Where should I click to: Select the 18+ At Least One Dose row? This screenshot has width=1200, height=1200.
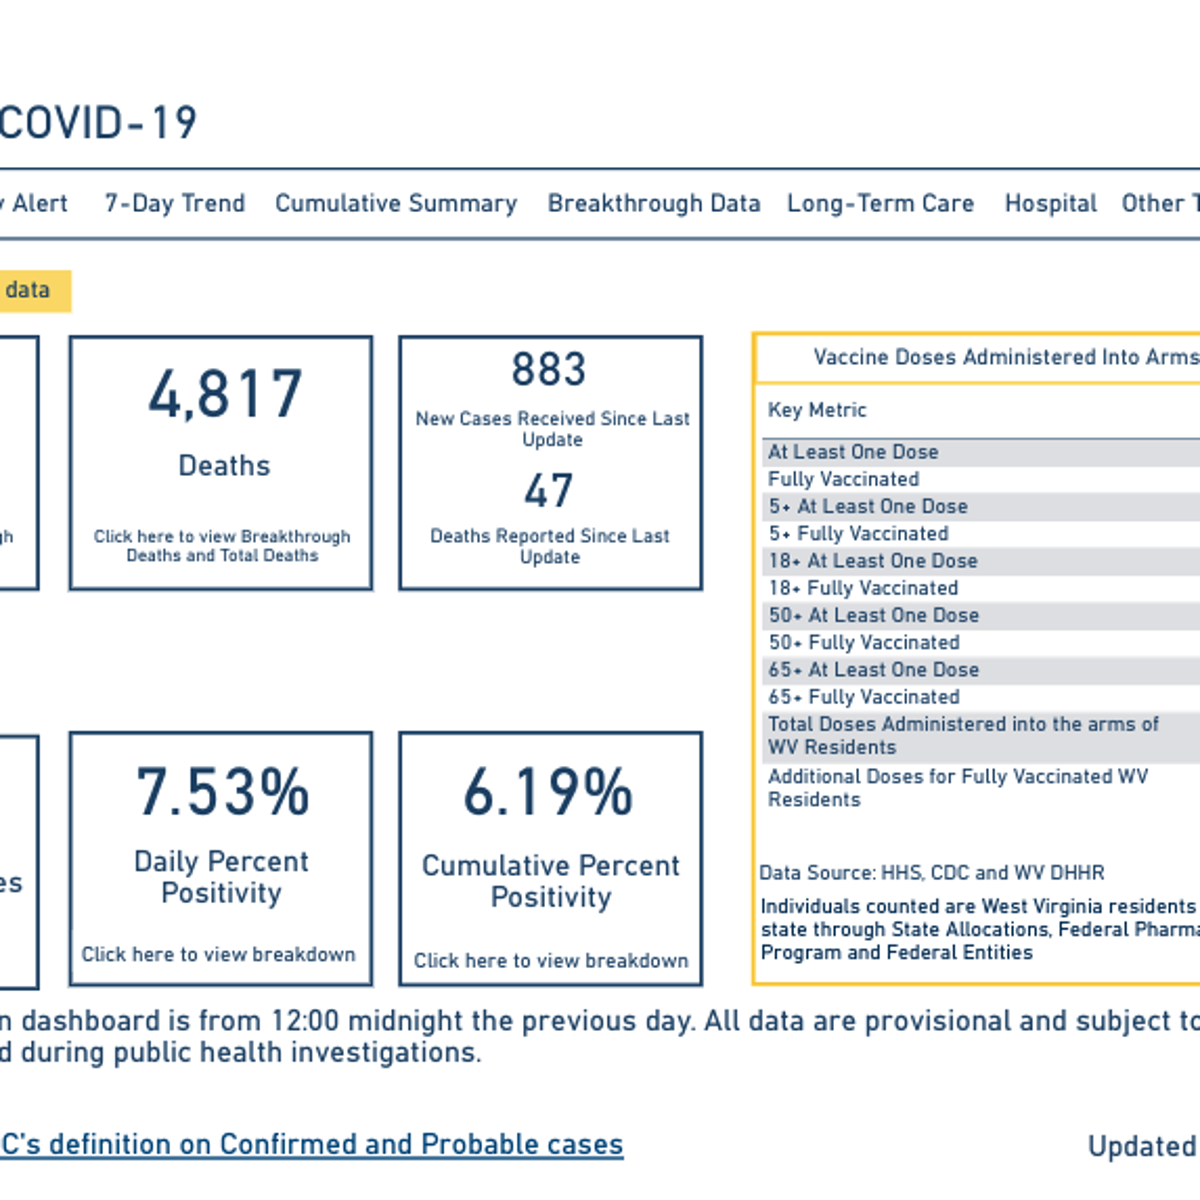point(872,561)
